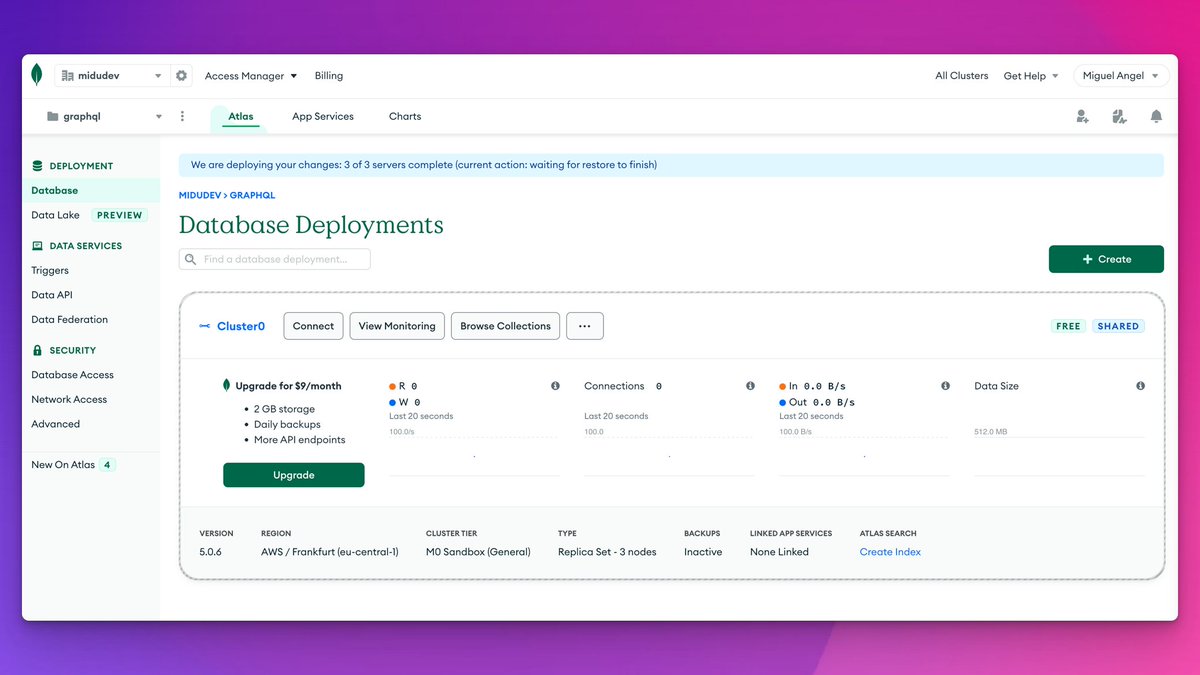1200x675 pixels.
Task: Click the Cluster0 cluster icon
Action: pos(205,326)
